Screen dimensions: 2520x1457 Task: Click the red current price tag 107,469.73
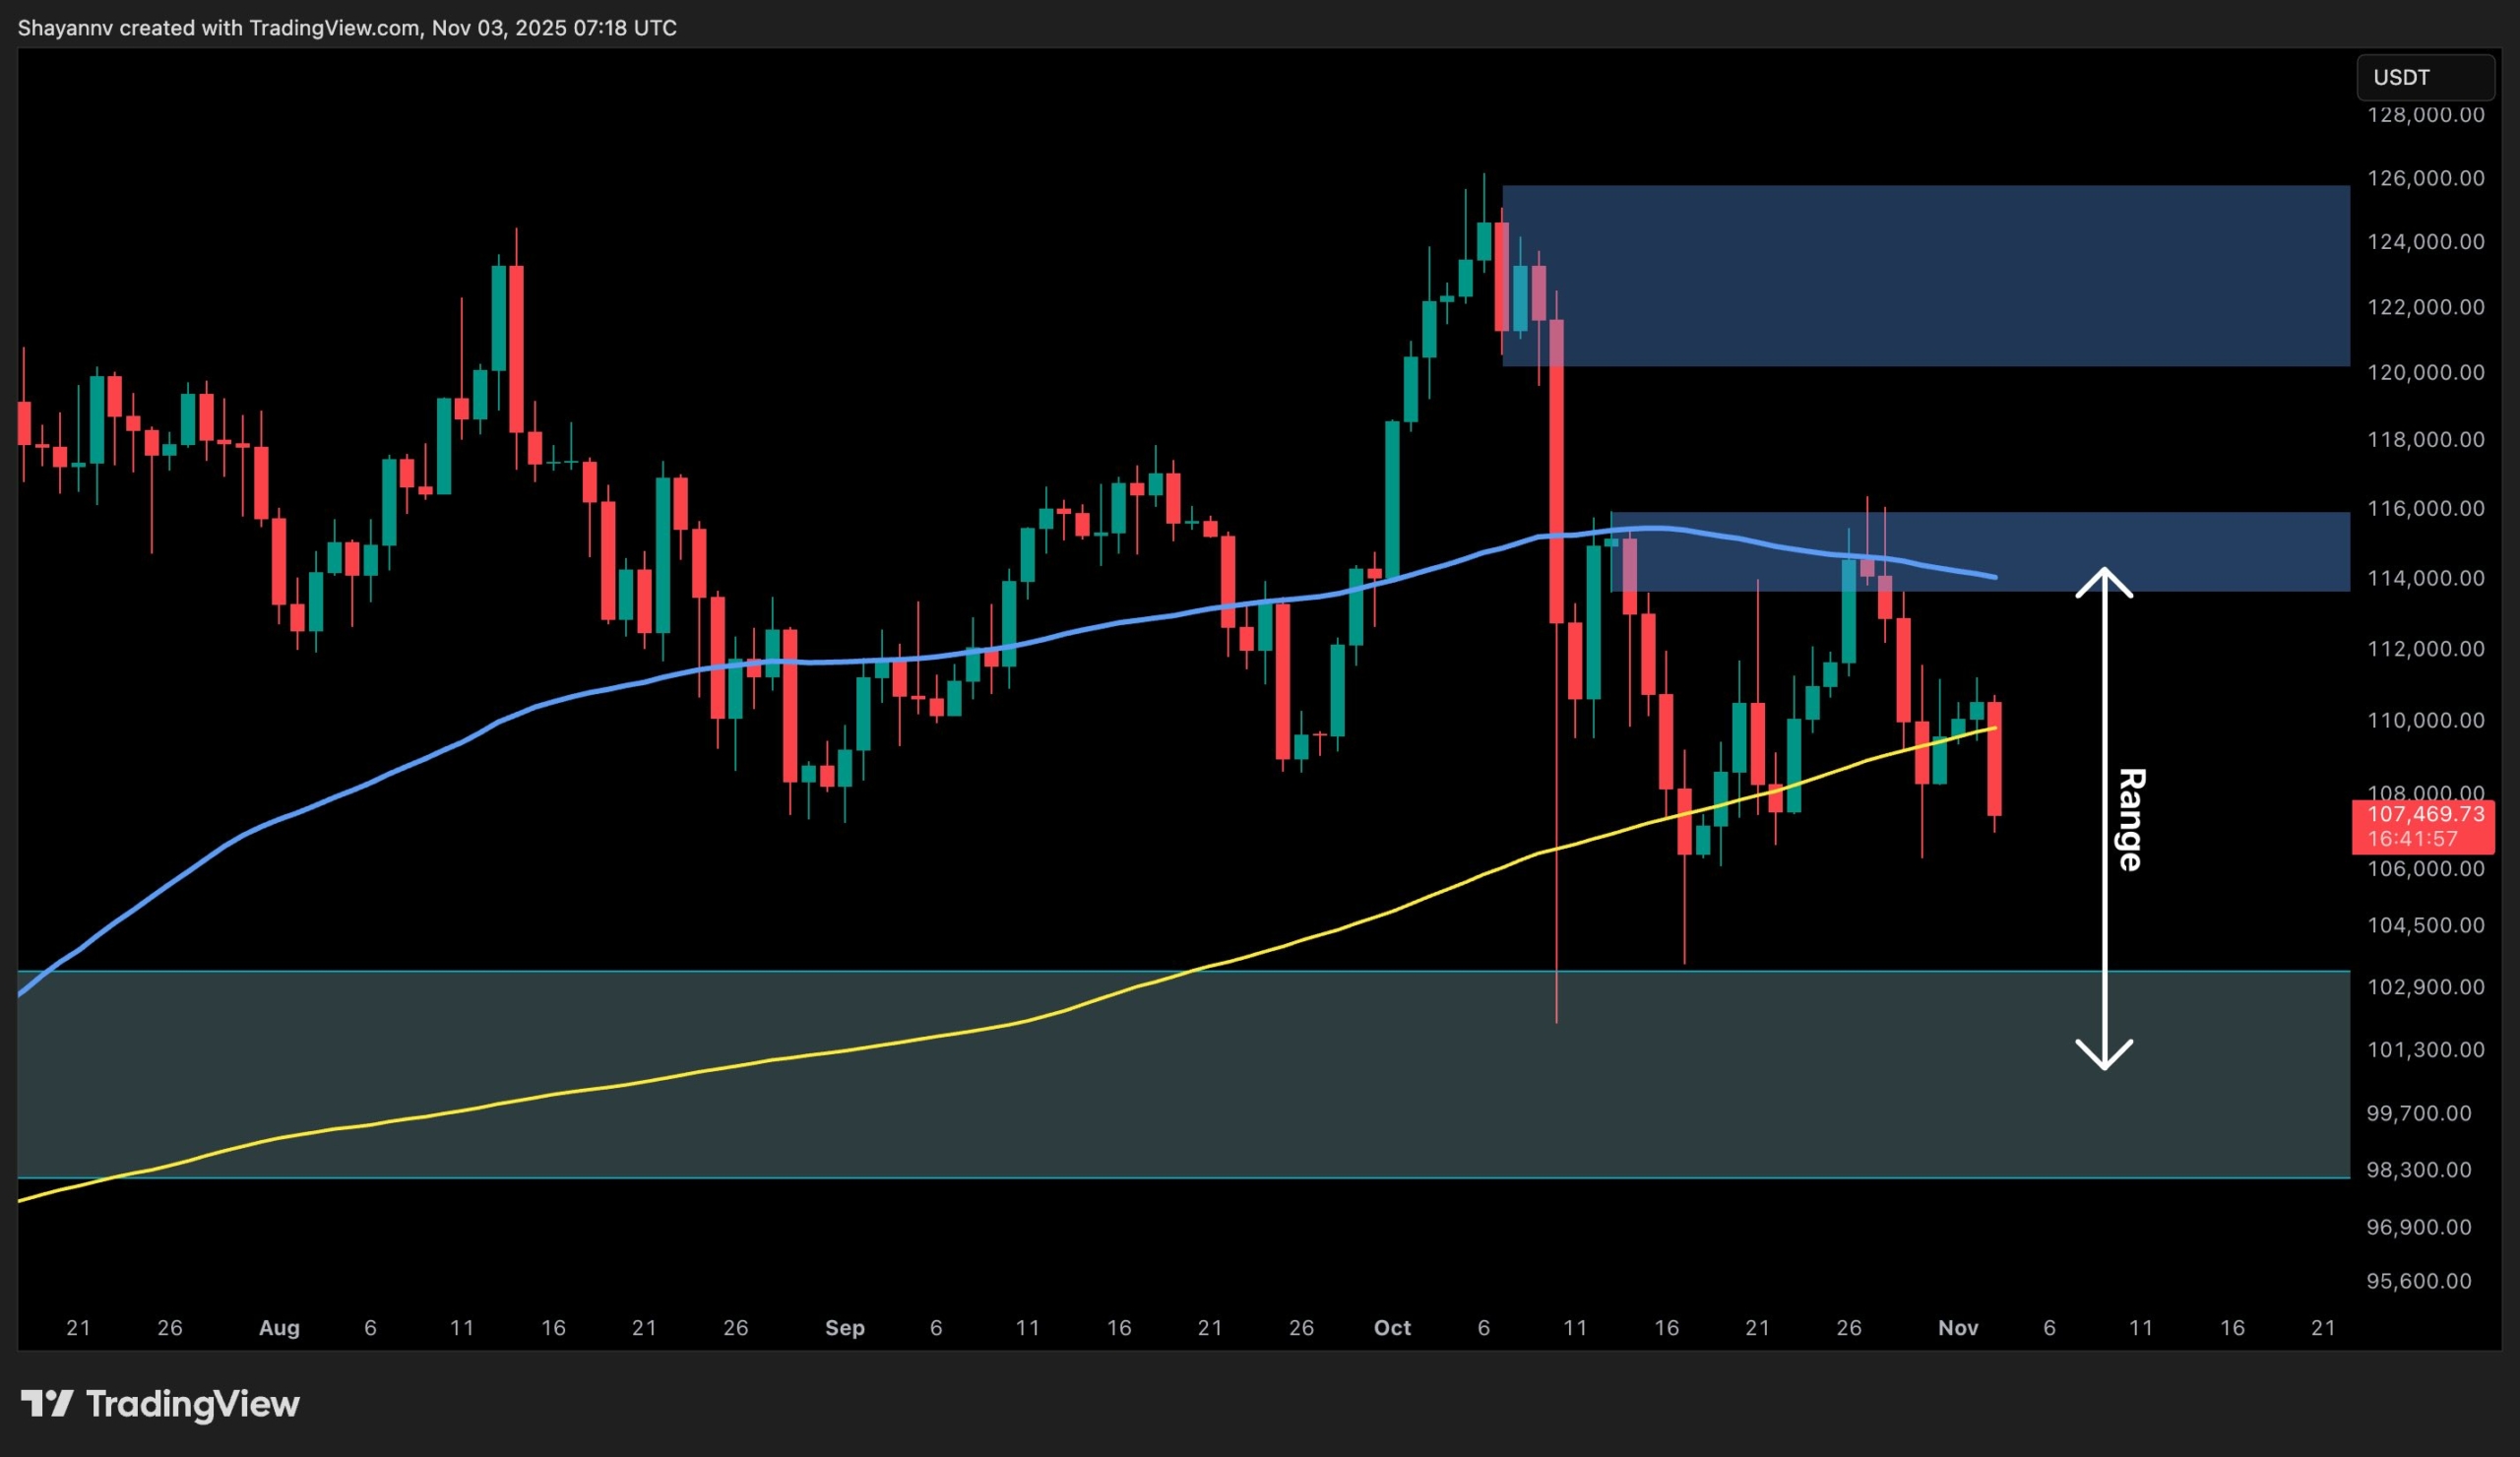coord(2424,815)
